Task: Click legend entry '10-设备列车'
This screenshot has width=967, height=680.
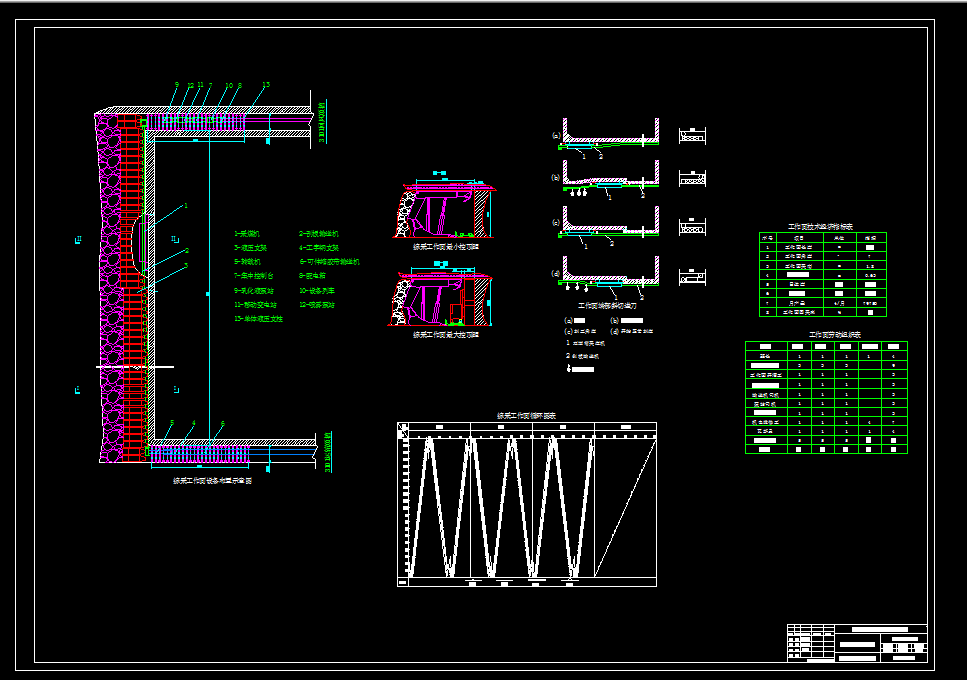Action: click(x=317, y=290)
